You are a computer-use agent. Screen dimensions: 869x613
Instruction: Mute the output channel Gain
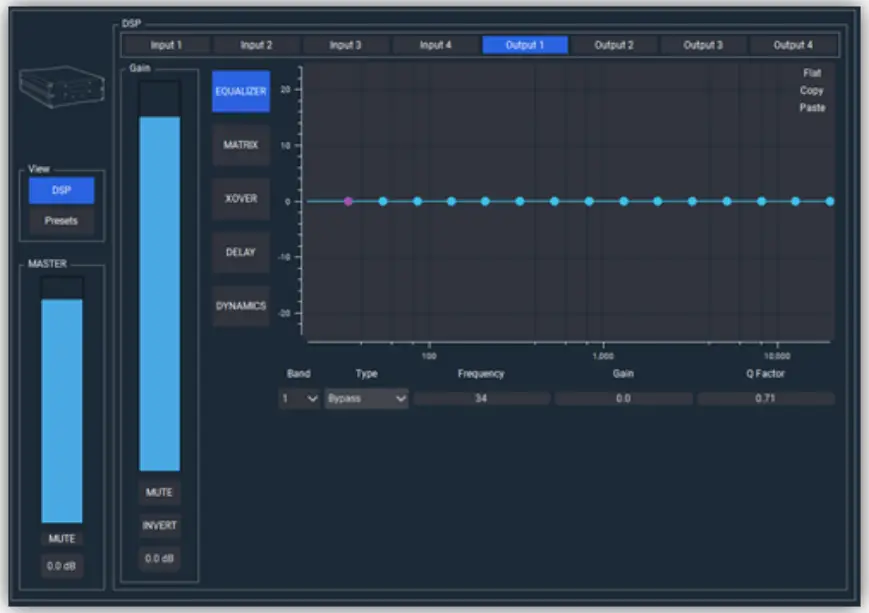(x=160, y=492)
